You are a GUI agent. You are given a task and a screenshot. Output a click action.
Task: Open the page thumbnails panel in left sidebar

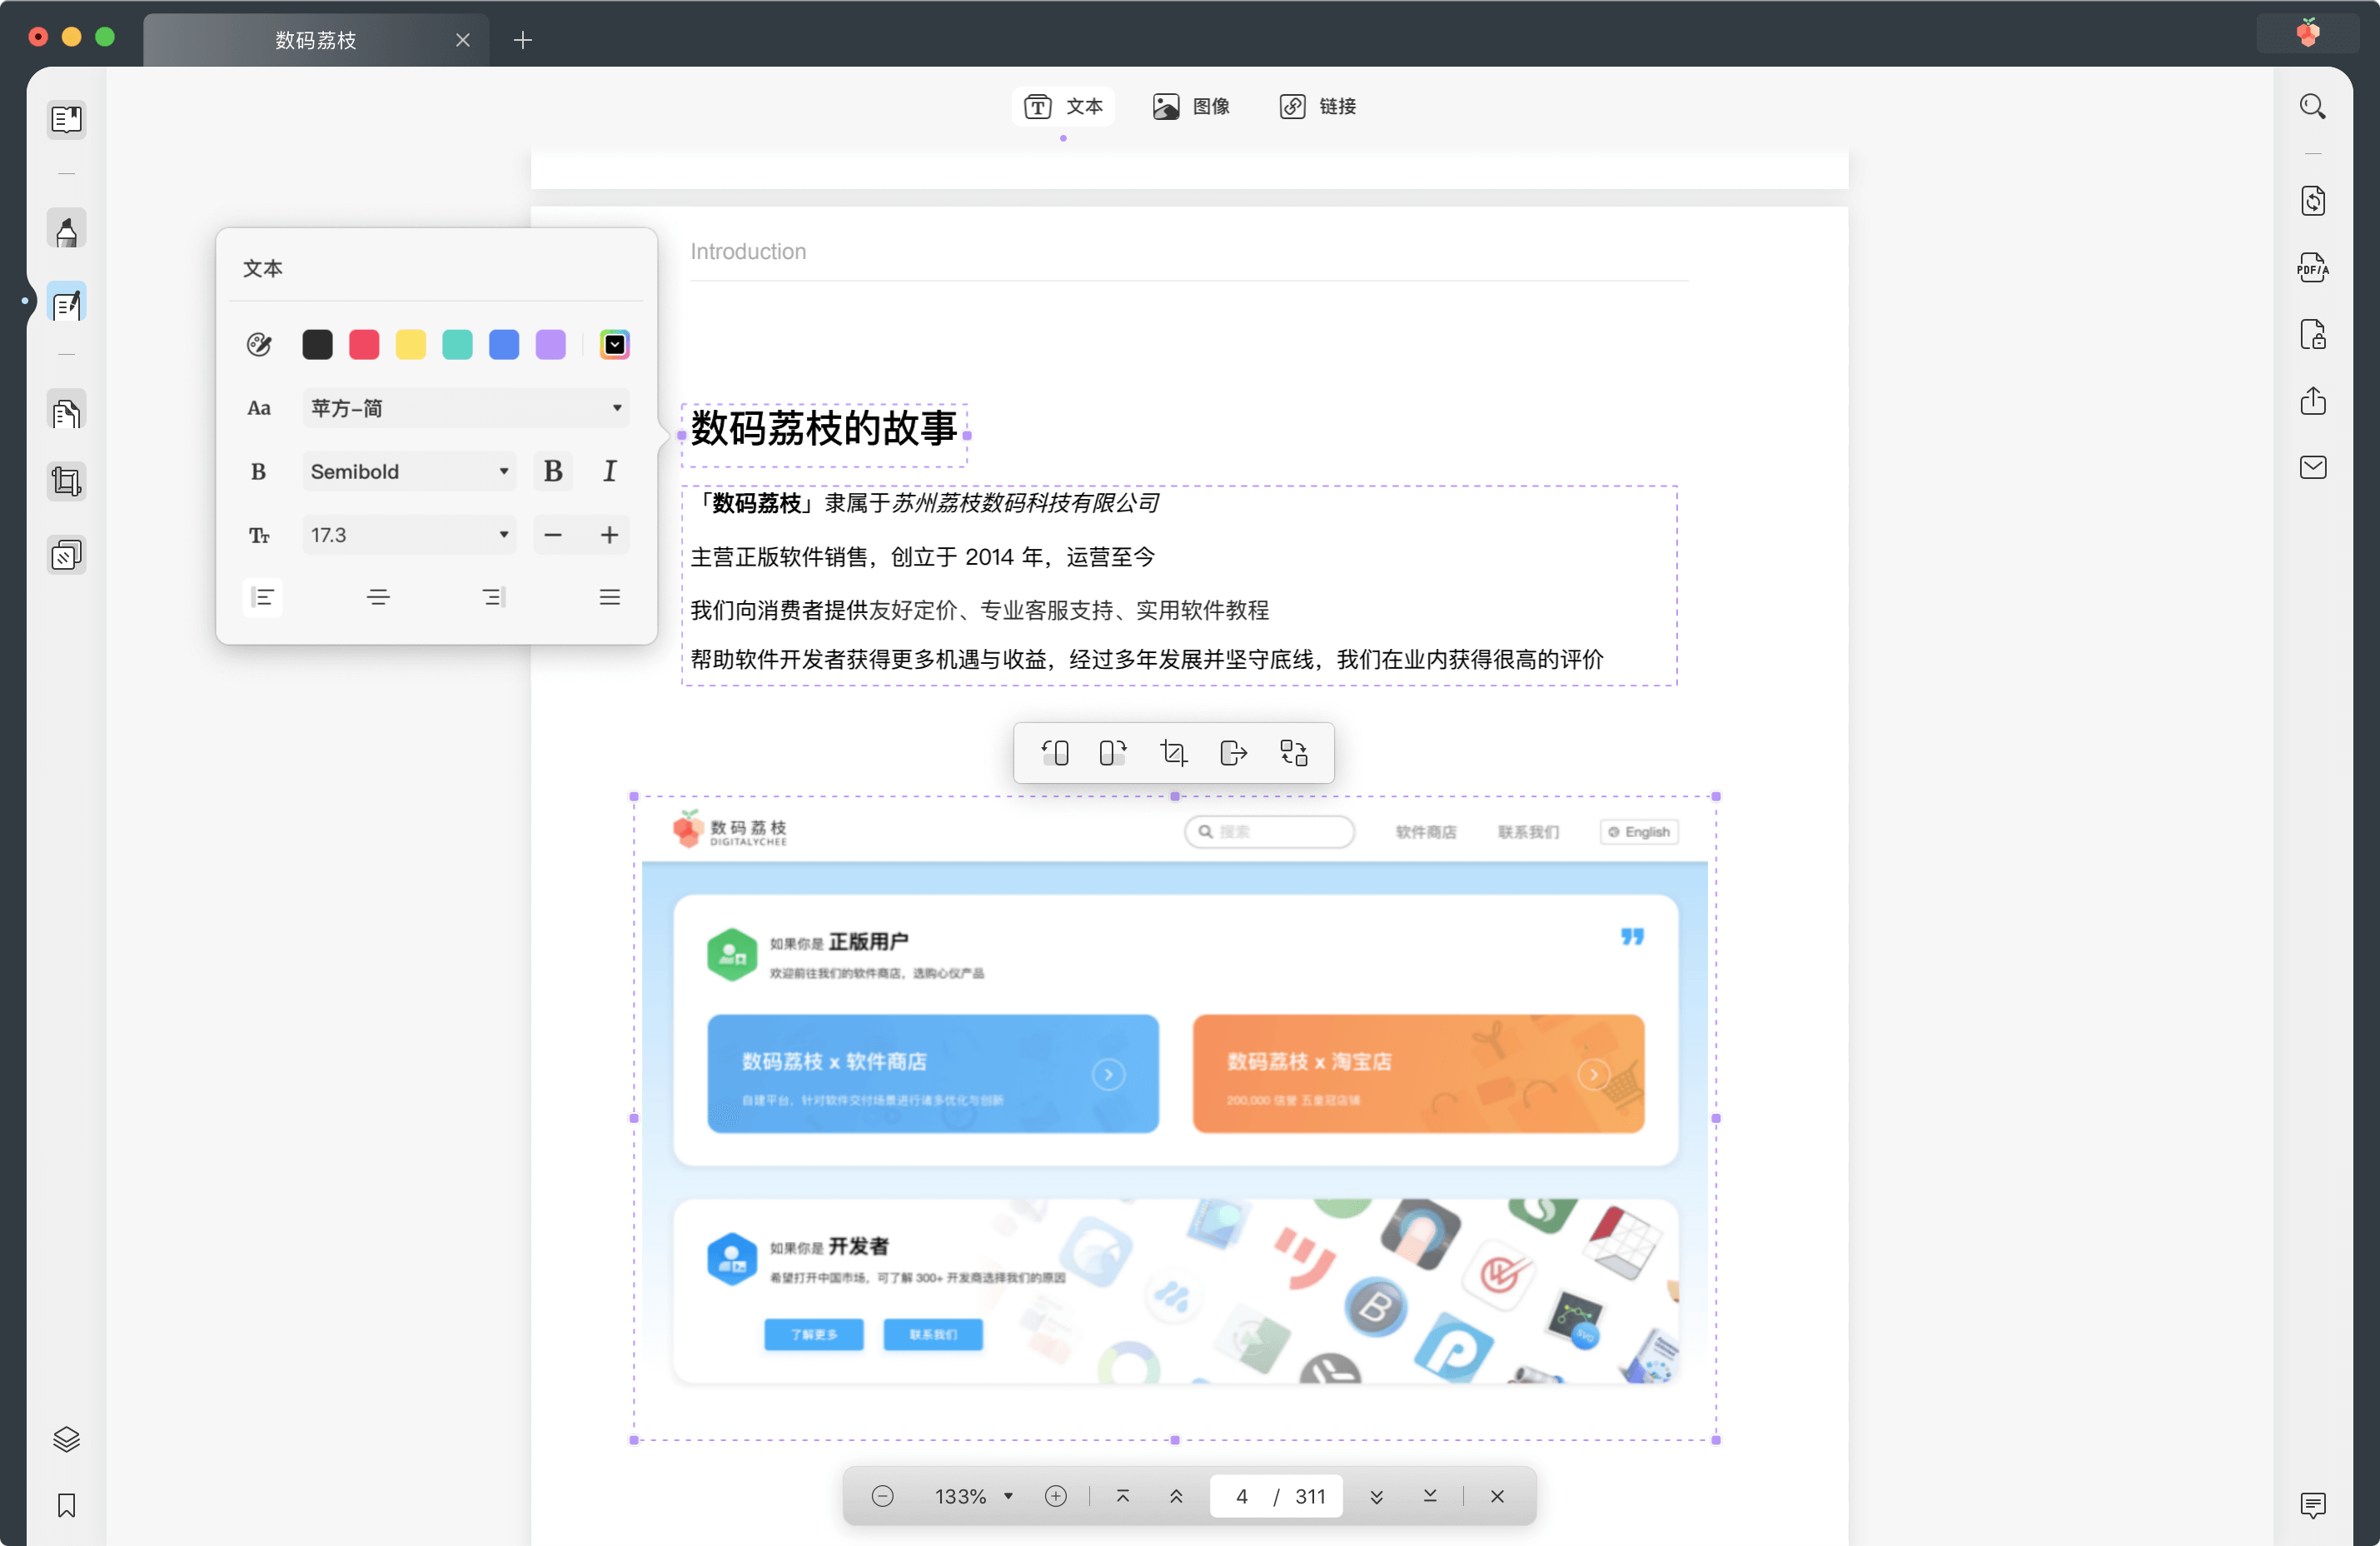[66, 120]
